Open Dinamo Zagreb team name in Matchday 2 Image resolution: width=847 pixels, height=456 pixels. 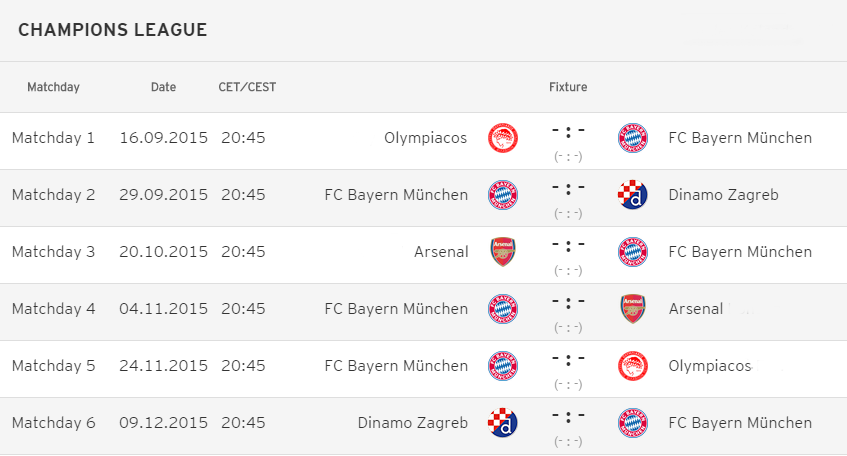coord(723,195)
